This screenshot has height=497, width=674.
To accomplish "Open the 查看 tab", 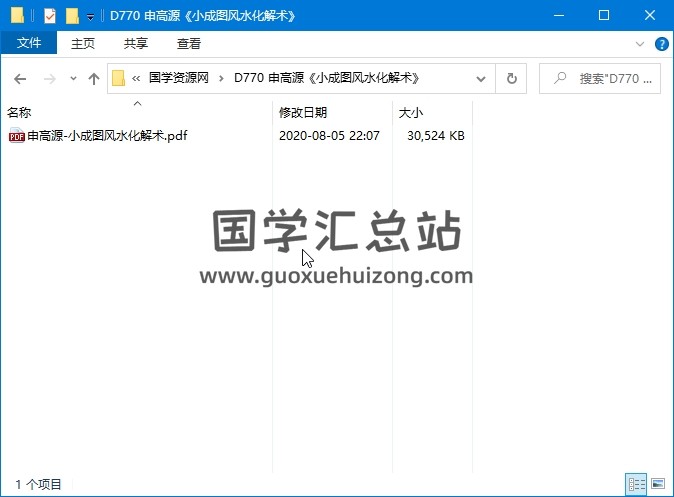I will [x=189, y=44].
